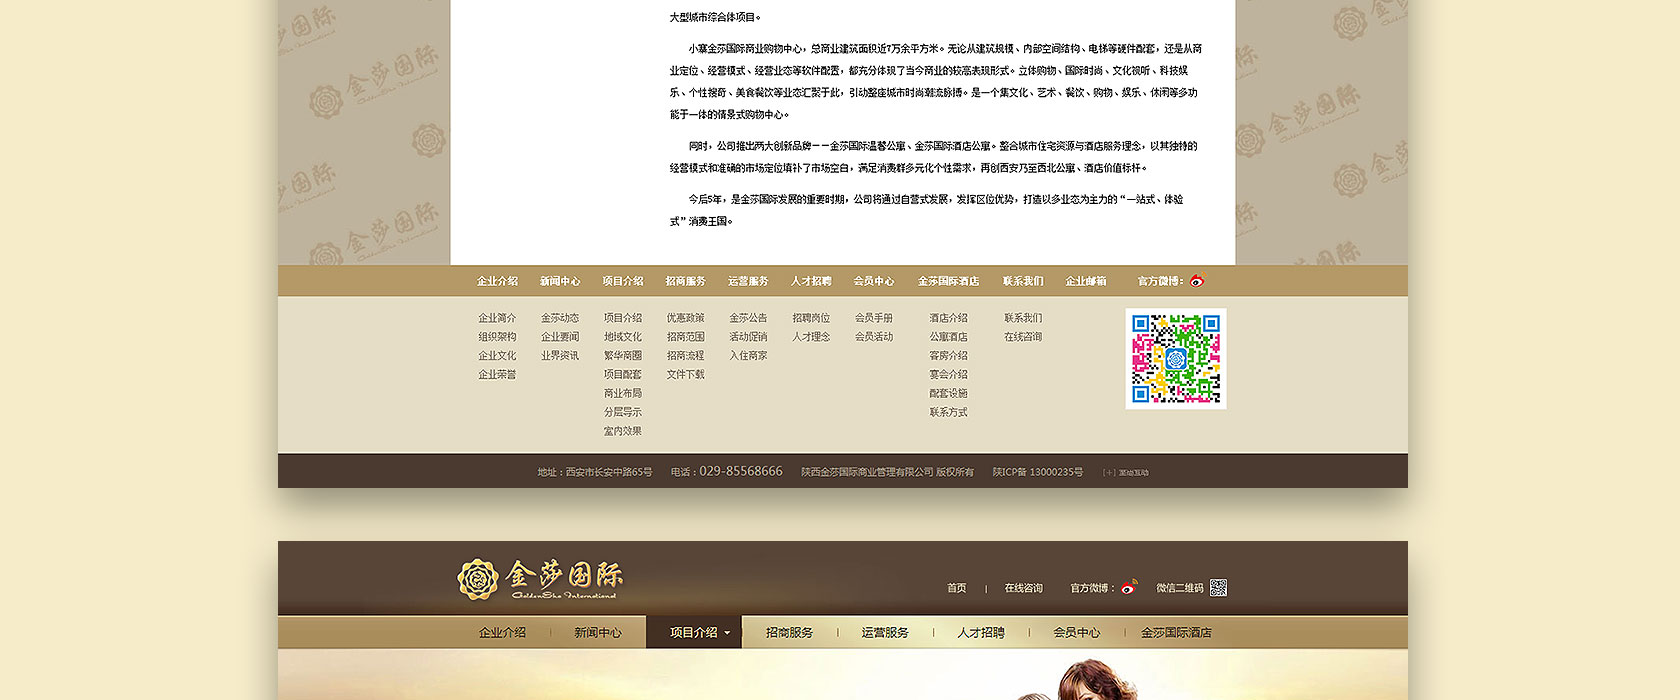Image resolution: width=1680 pixels, height=700 pixels.
Task: Expand the highlighted 项目介绍 dropdown arrow
Action: point(727,633)
